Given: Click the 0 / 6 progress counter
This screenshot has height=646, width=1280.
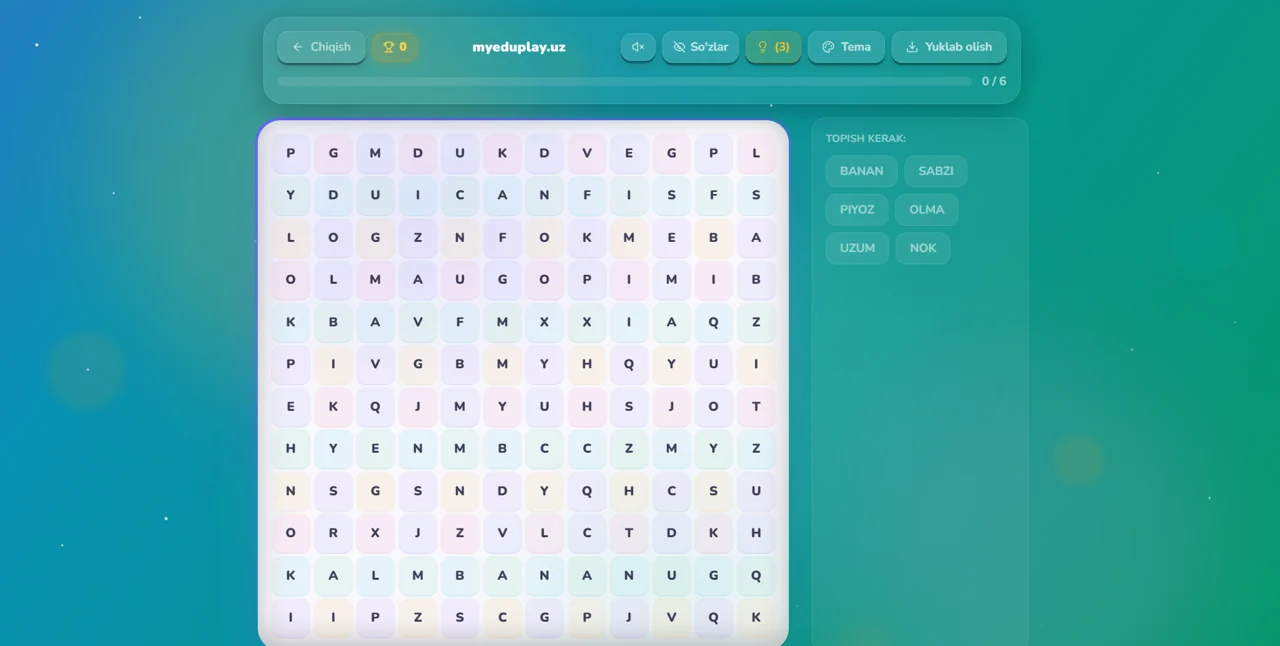Looking at the screenshot, I should coord(994,81).
